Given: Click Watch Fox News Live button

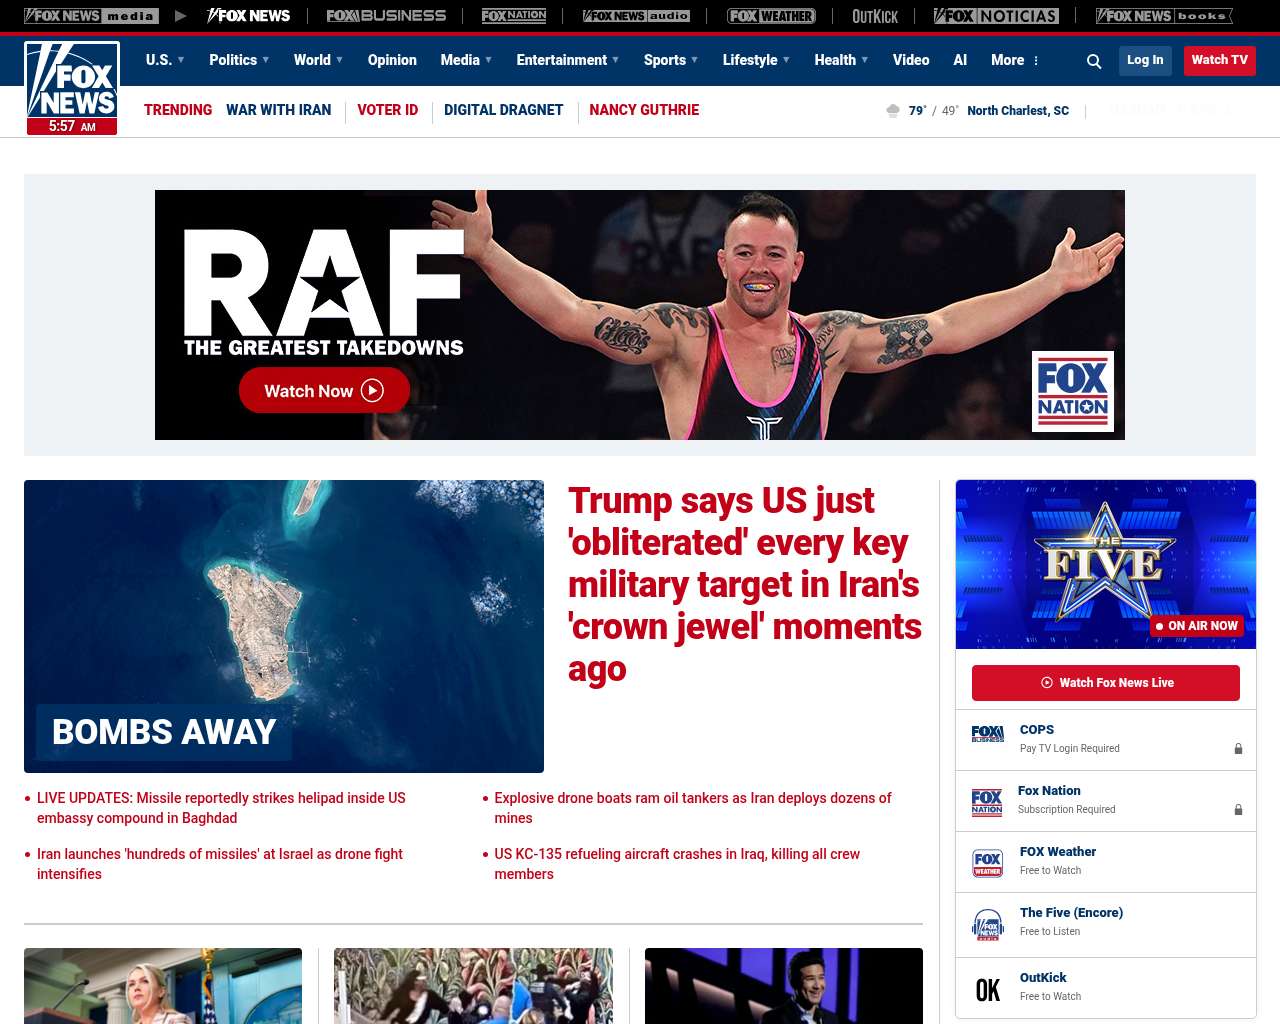Looking at the screenshot, I should tap(1106, 683).
